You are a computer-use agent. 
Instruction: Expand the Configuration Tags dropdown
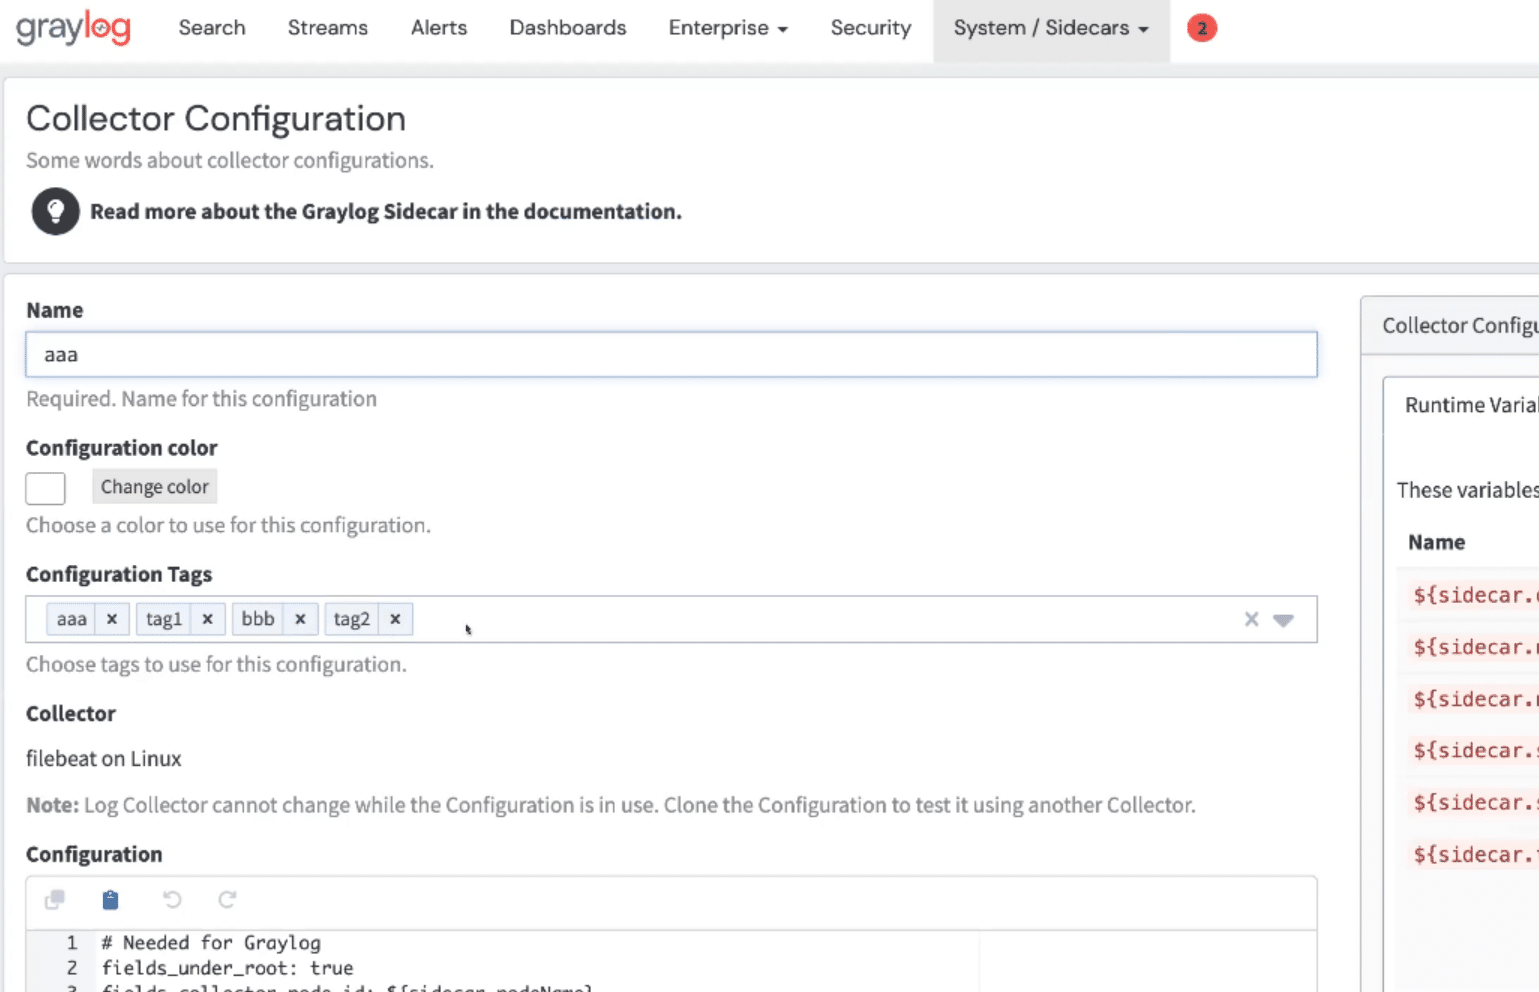click(1284, 620)
